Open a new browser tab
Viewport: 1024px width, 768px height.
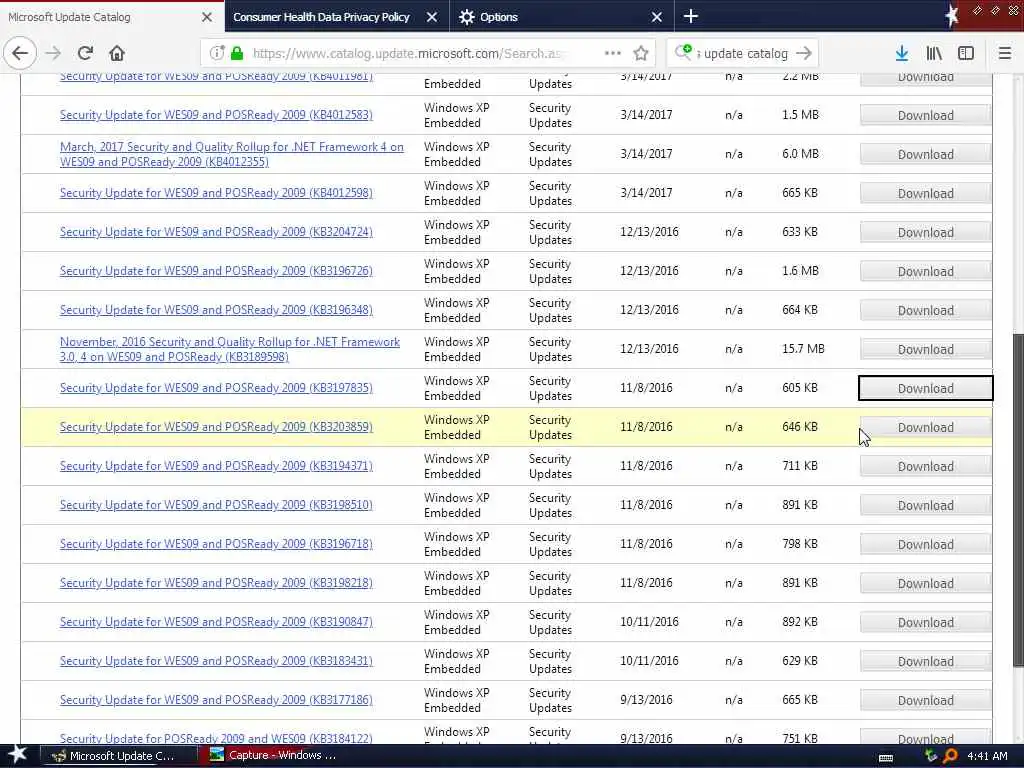[691, 16]
